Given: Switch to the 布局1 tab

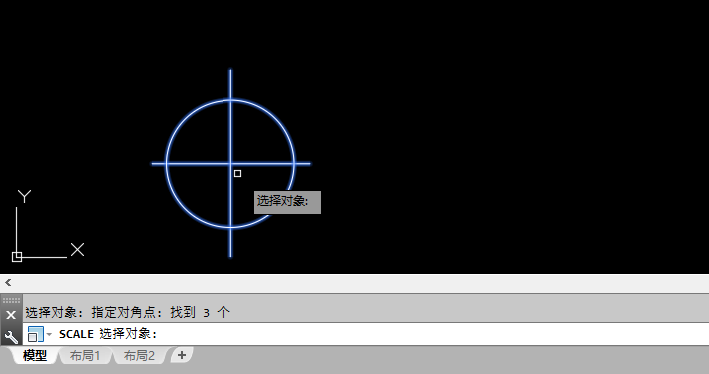Looking at the screenshot, I should coord(85,355).
